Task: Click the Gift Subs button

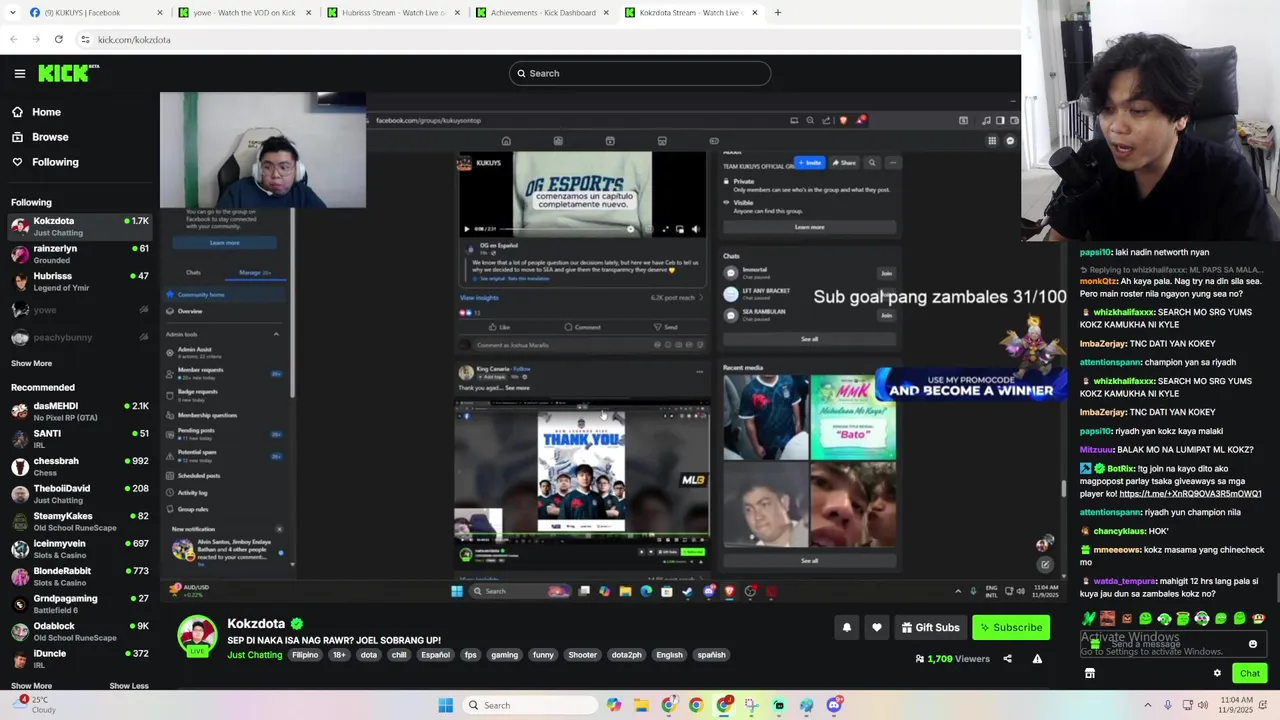Action: pyautogui.click(x=930, y=627)
